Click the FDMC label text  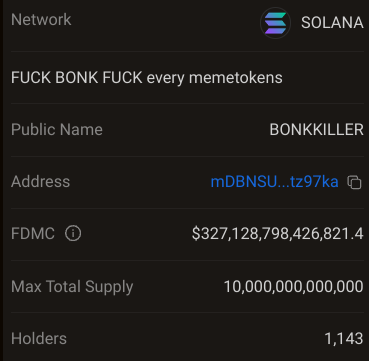click(x=33, y=233)
